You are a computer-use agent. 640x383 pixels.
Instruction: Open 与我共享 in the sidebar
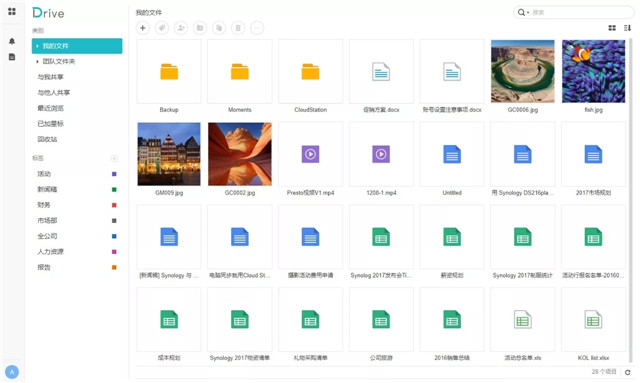click(51, 77)
